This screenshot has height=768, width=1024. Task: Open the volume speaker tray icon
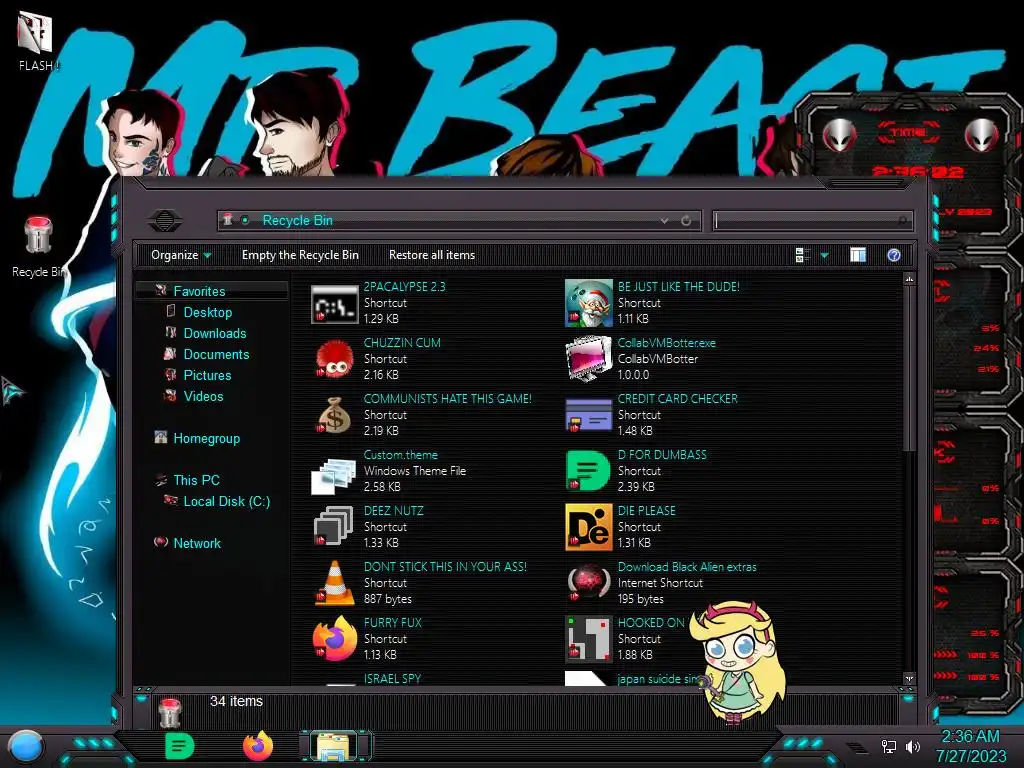912,746
